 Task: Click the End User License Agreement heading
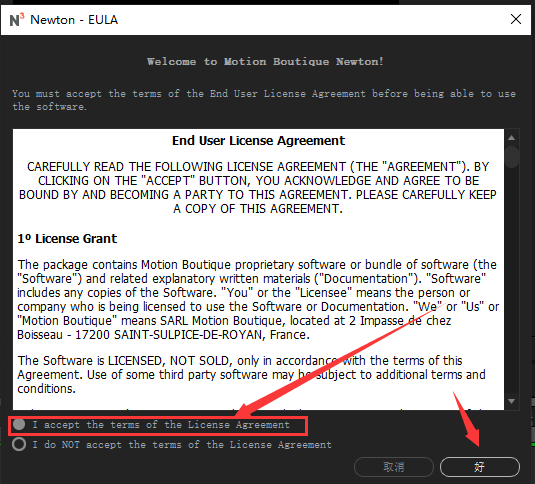[x=258, y=141]
